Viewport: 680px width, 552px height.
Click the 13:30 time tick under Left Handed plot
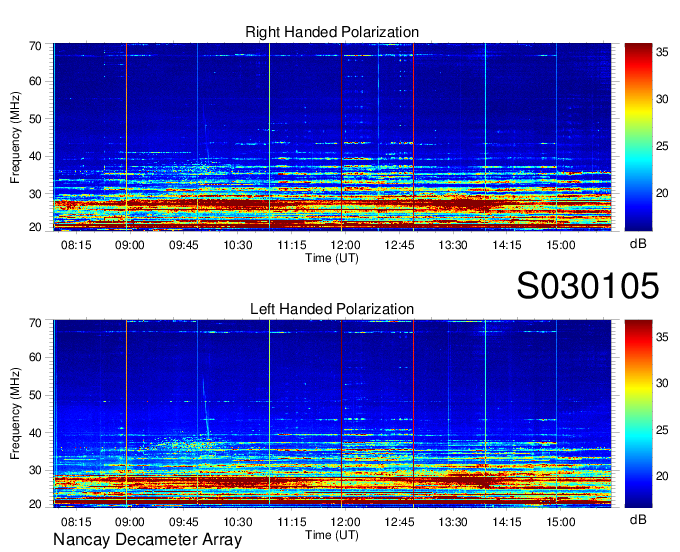click(x=453, y=522)
